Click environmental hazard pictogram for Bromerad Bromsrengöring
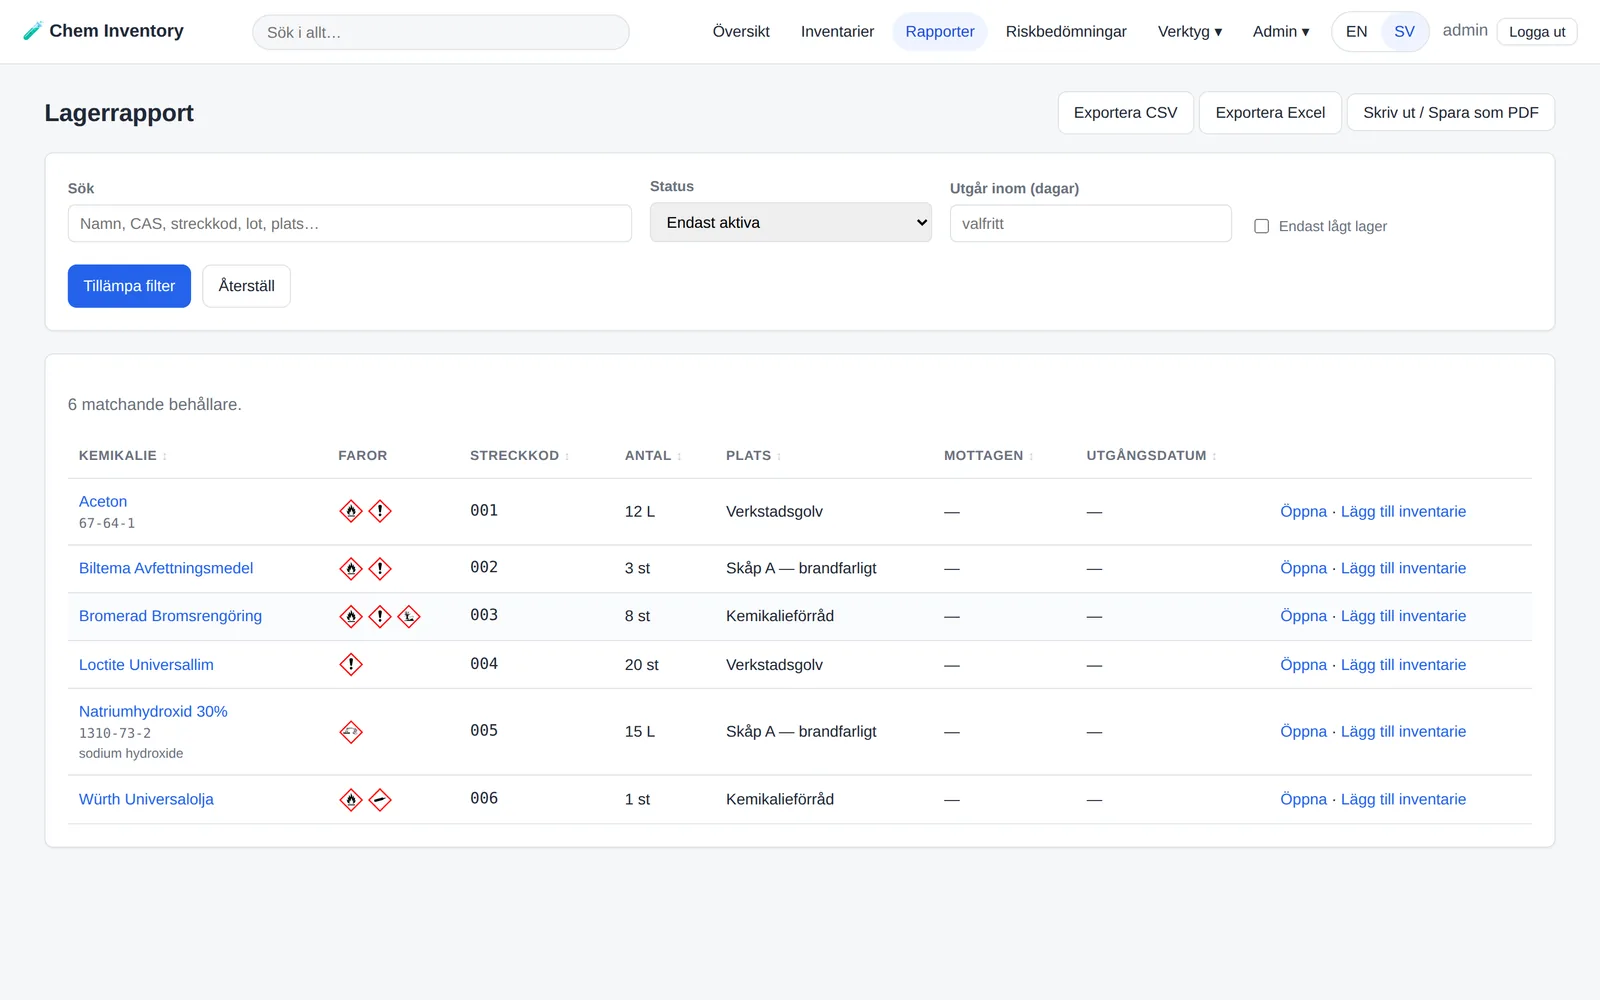The height and width of the screenshot is (1000, 1600). tap(409, 616)
